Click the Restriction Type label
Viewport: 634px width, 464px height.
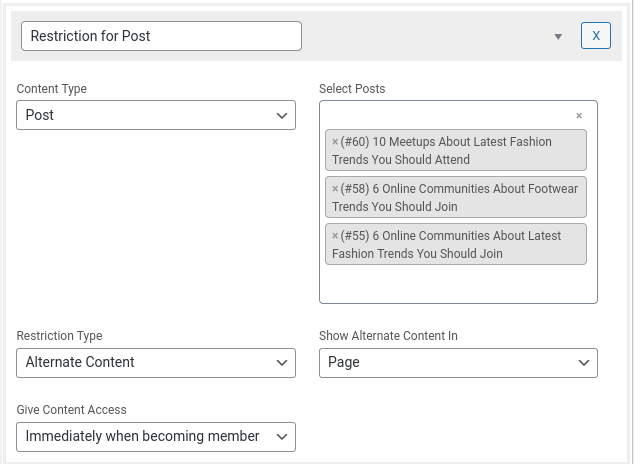[59, 335]
